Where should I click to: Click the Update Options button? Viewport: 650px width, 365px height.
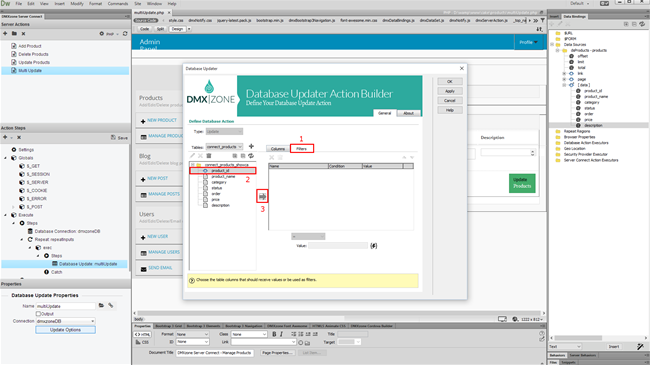point(65,330)
